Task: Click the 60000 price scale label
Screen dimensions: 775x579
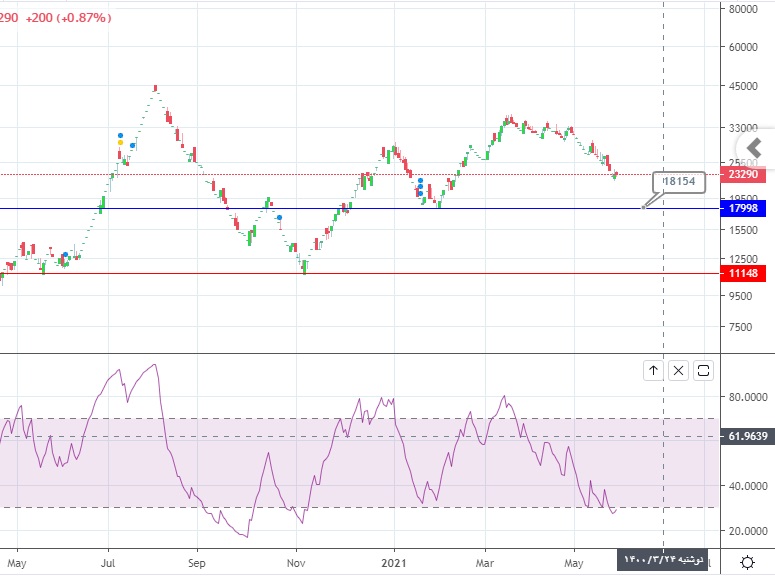Action: [743, 47]
